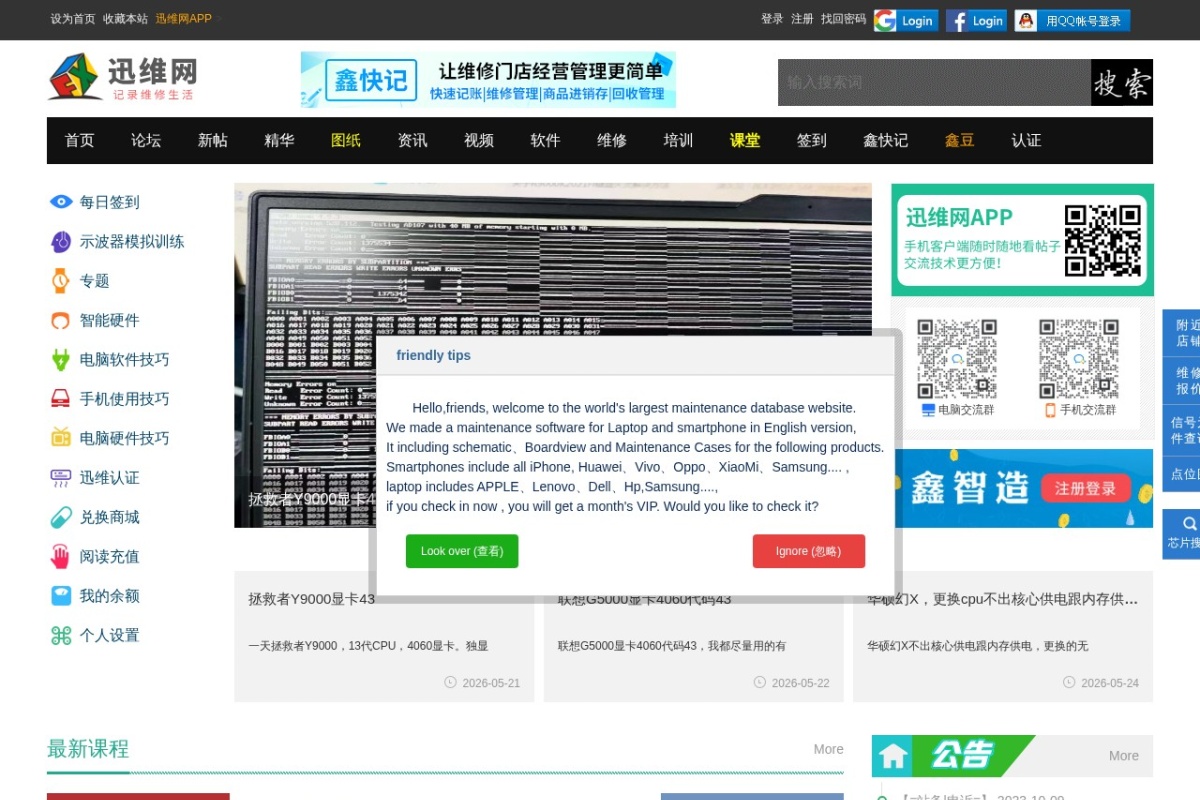Click the orange icon beside 智能硬件
The height and width of the screenshot is (800, 1200).
61,321
